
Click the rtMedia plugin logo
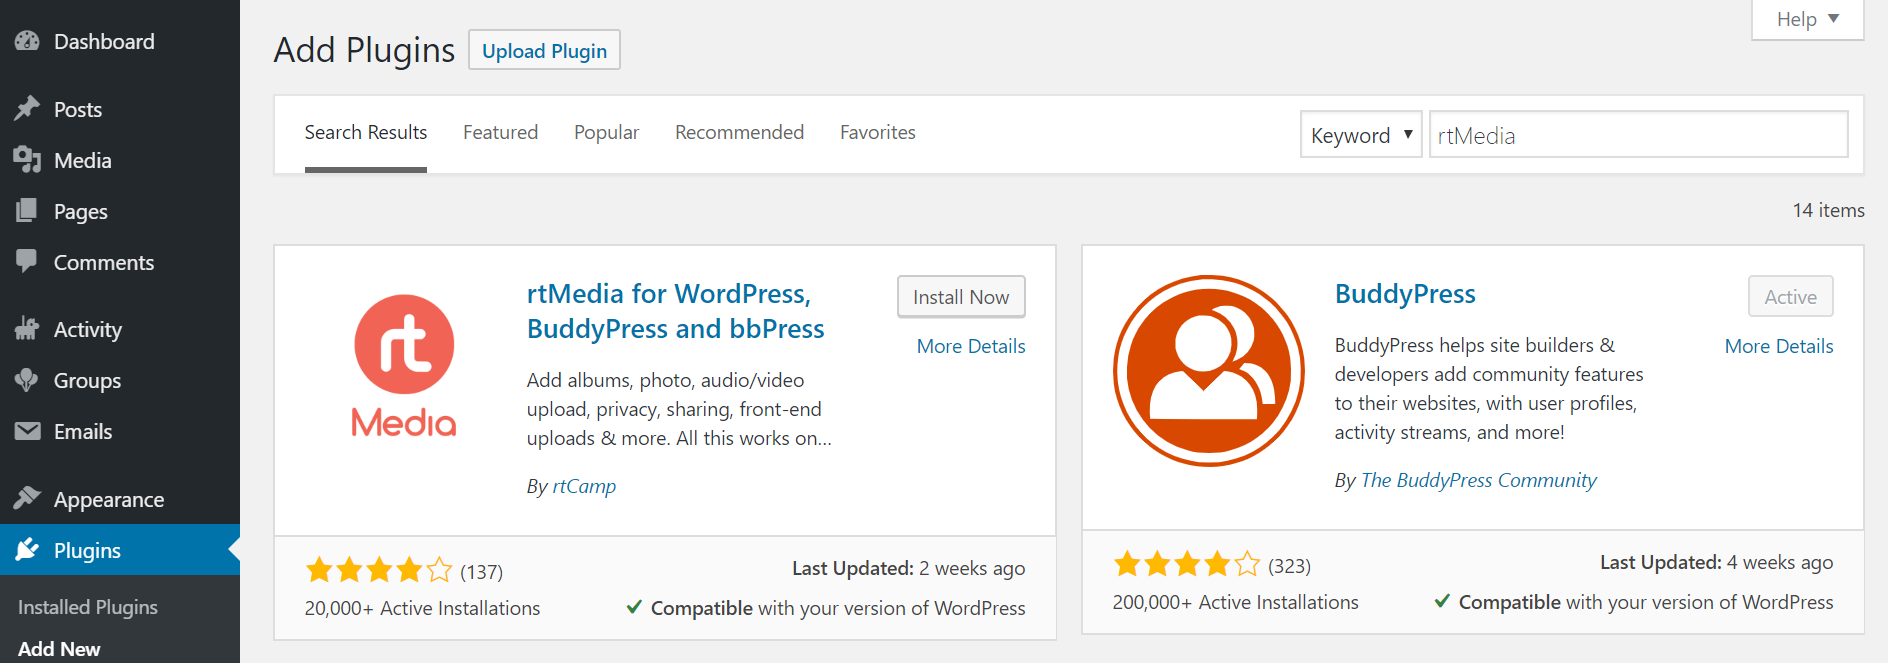tap(404, 366)
